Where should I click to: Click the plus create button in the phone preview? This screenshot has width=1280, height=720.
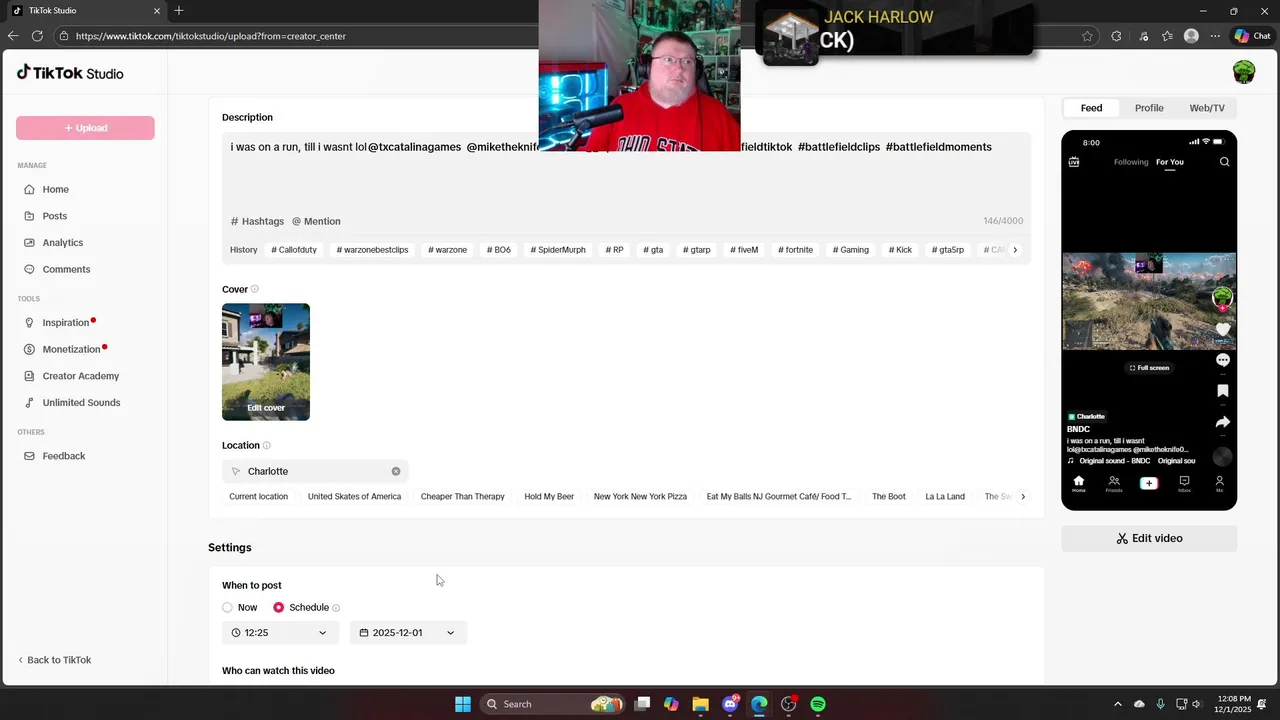(x=1149, y=483)
